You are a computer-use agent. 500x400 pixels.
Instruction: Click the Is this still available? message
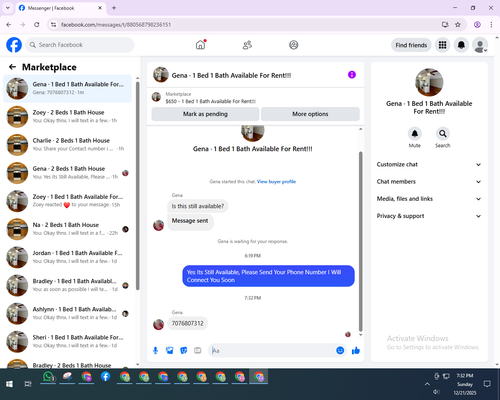pyautogui.click(x=198, y=206)
